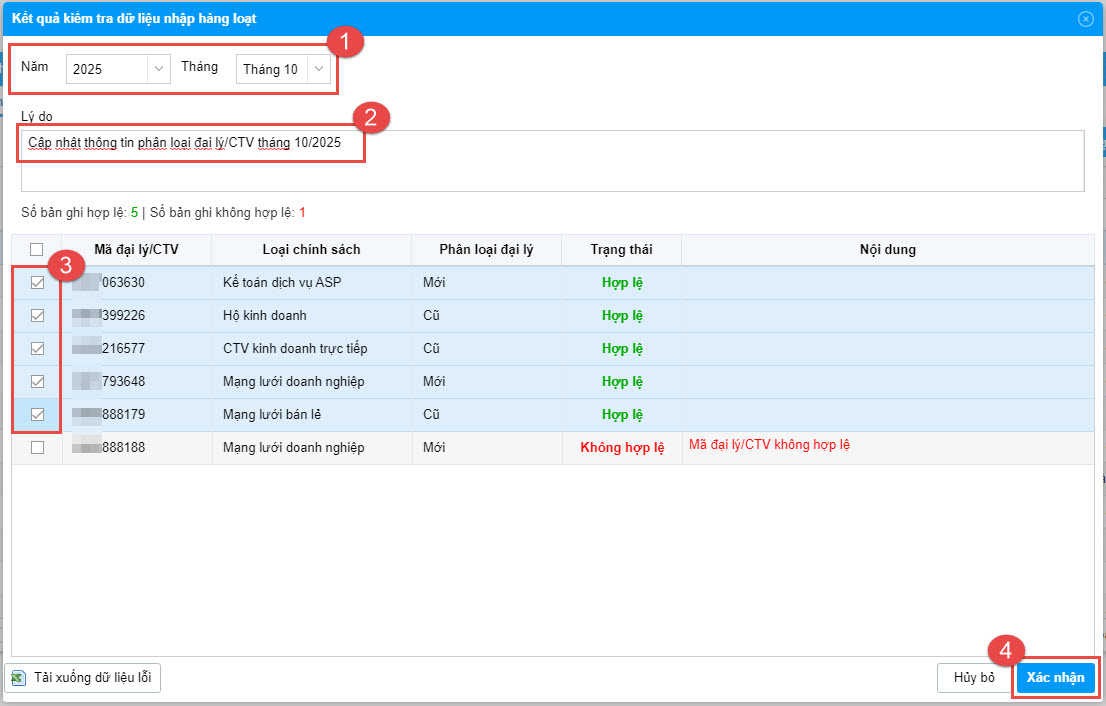Click the Không hợp lệ status cell
The width and height of the screenshot is (1106, 706).
coord(622,448)
